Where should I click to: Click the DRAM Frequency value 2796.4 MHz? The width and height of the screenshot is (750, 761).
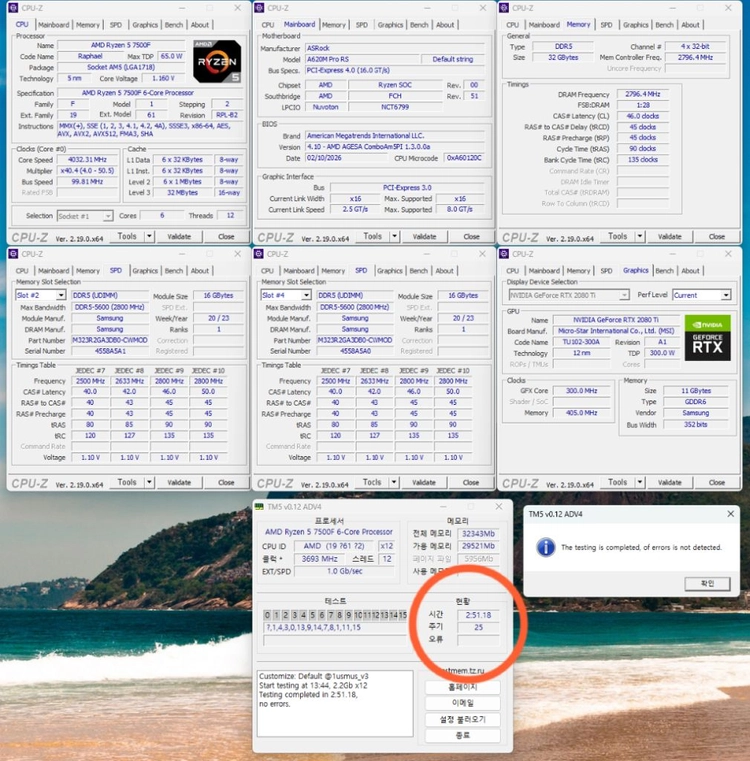642,94
